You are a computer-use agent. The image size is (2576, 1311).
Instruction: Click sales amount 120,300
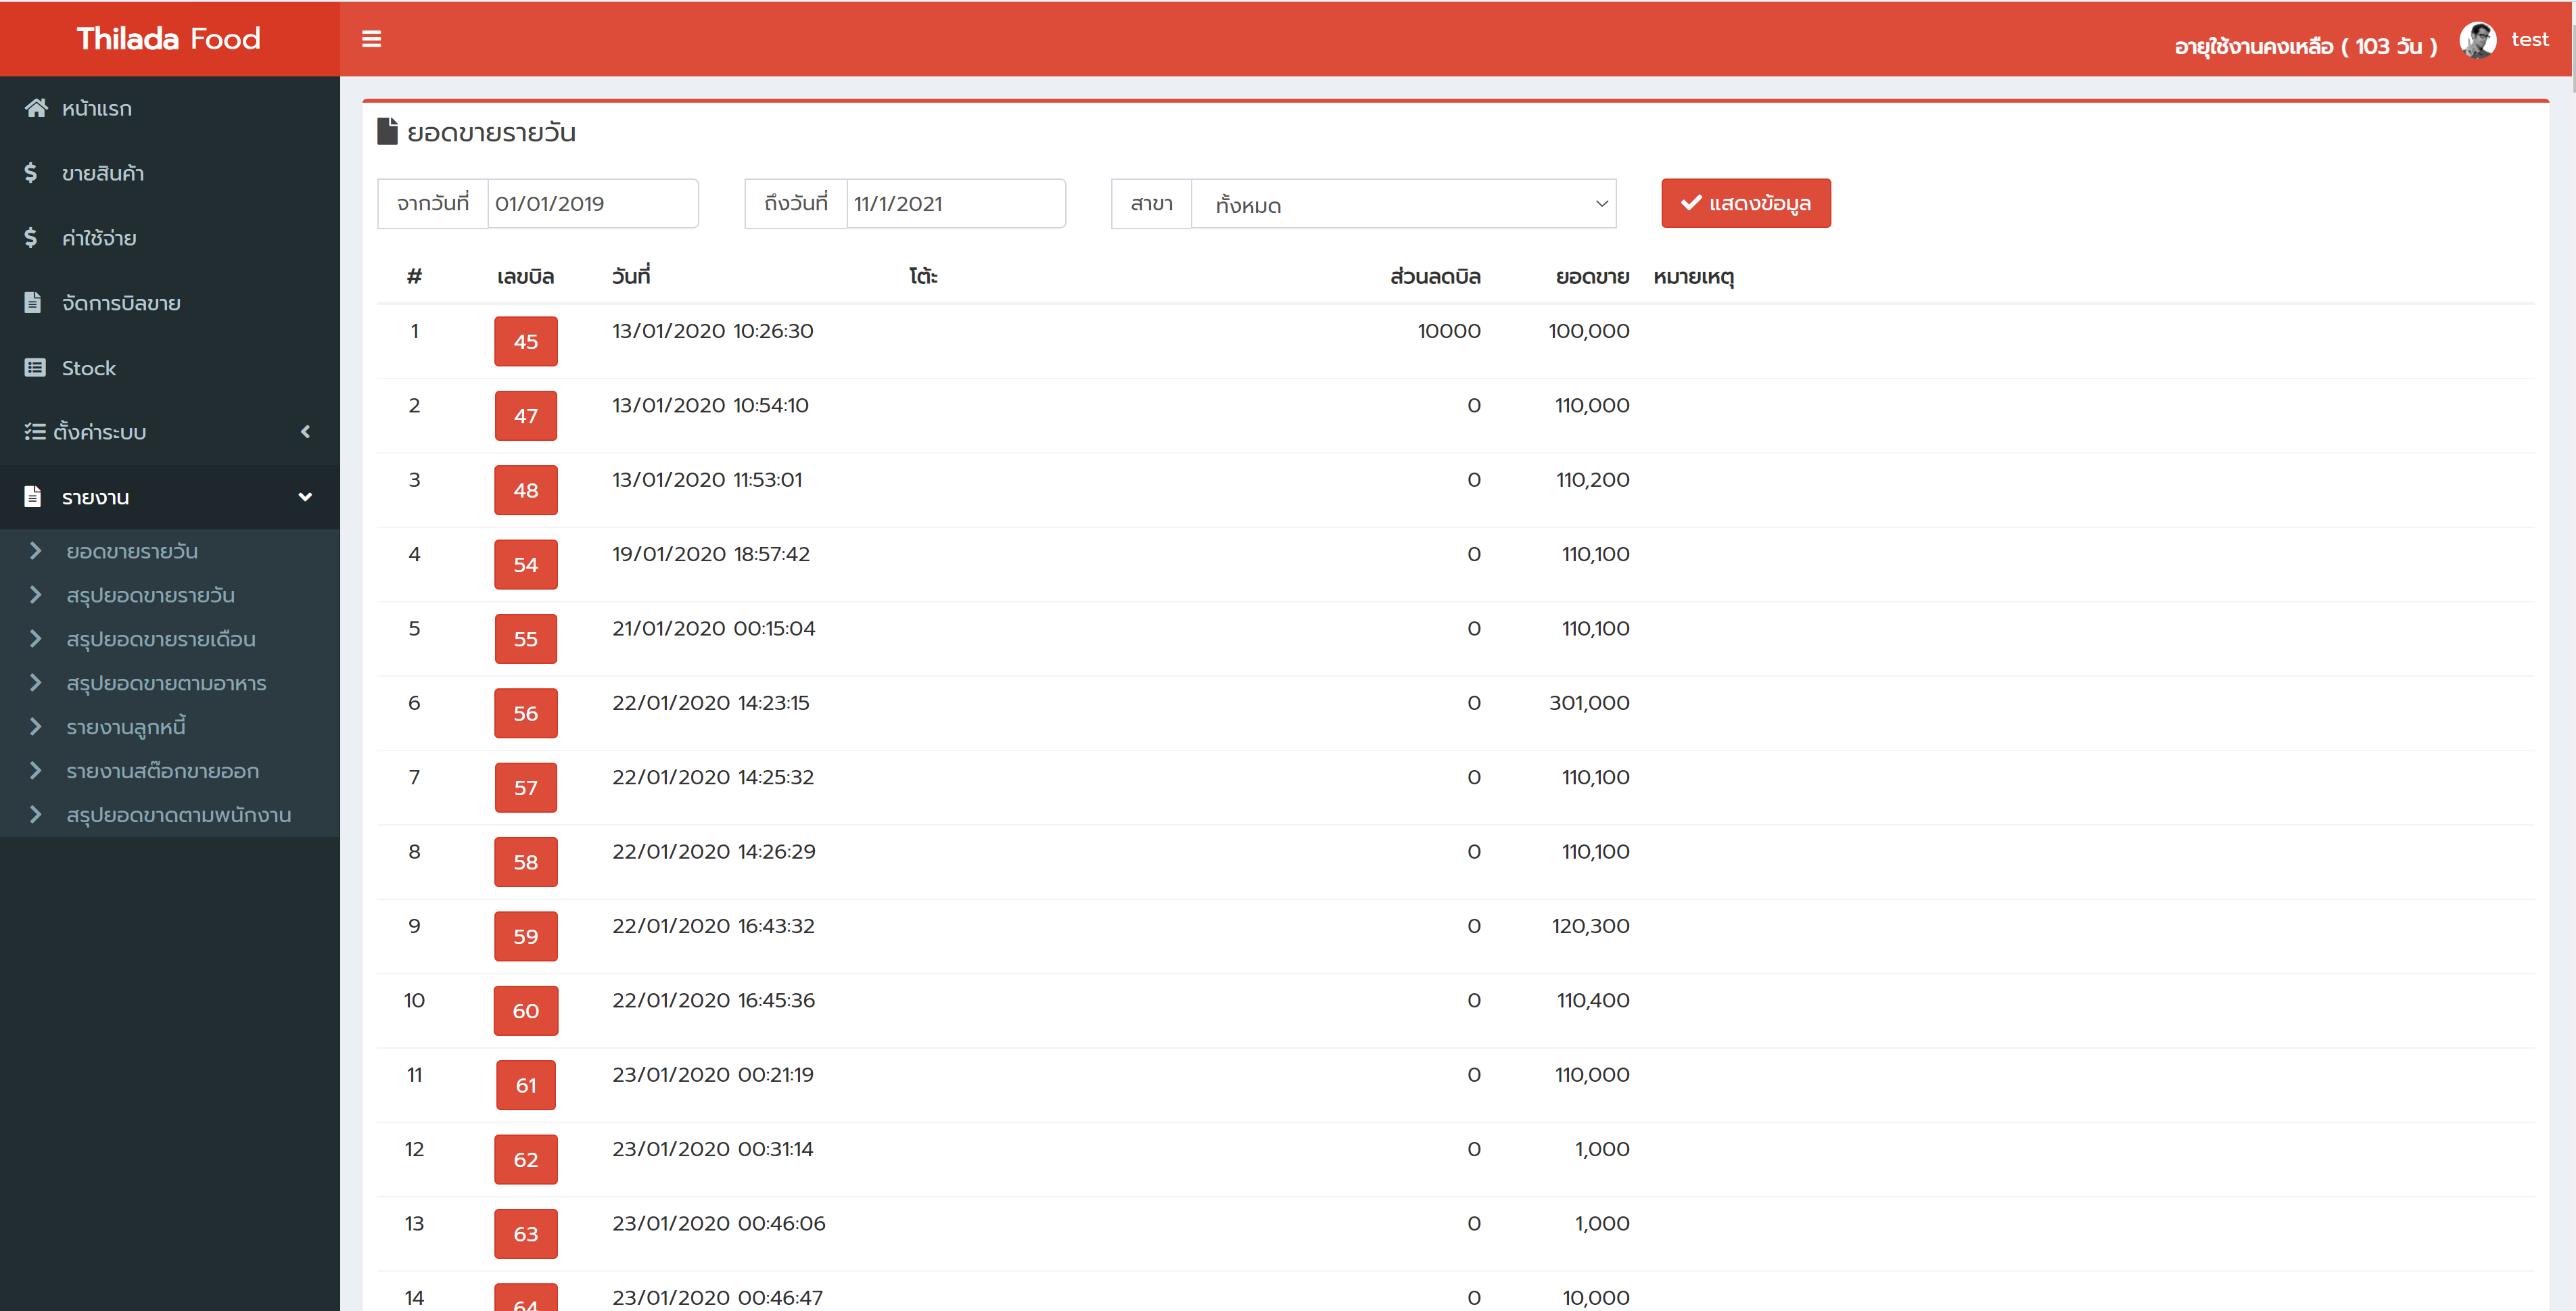point(1590,926)
